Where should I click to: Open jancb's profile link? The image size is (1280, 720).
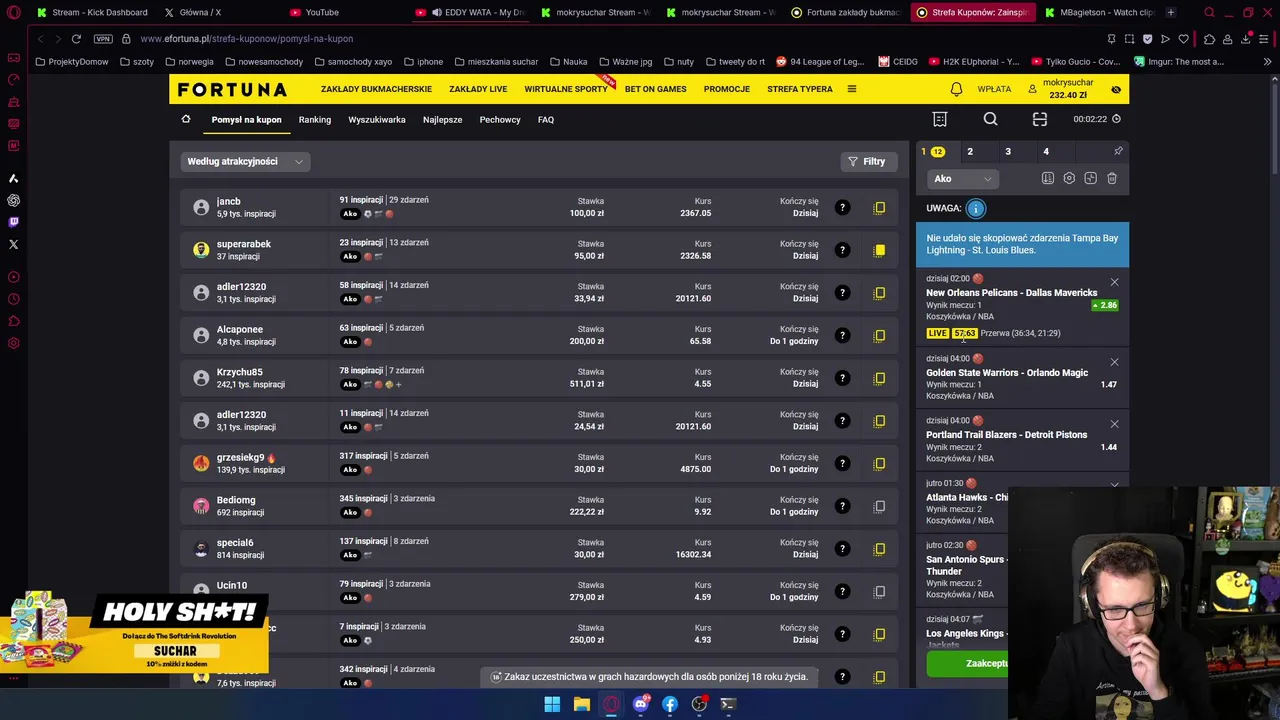(x=229, y=201)
